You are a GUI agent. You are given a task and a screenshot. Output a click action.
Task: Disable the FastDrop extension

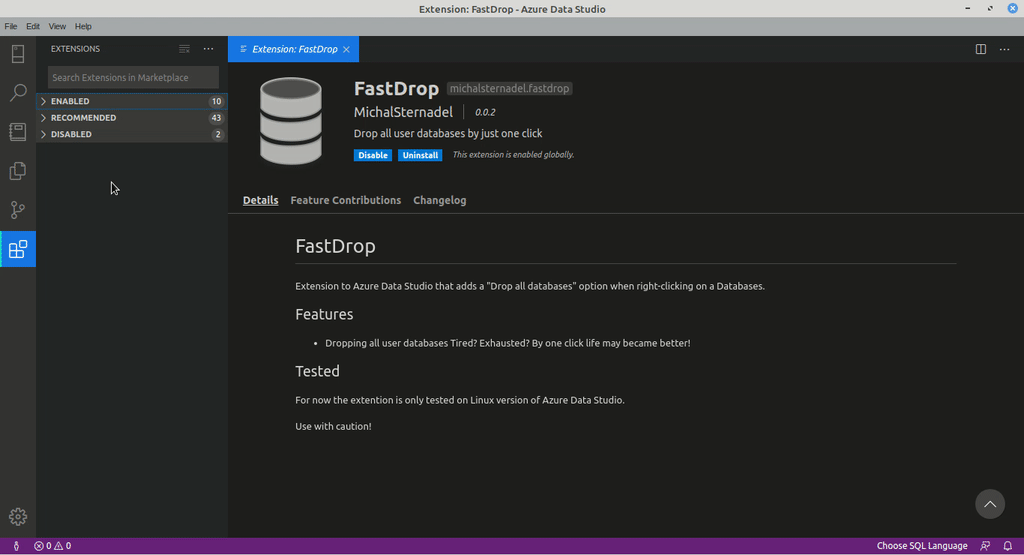373,155
